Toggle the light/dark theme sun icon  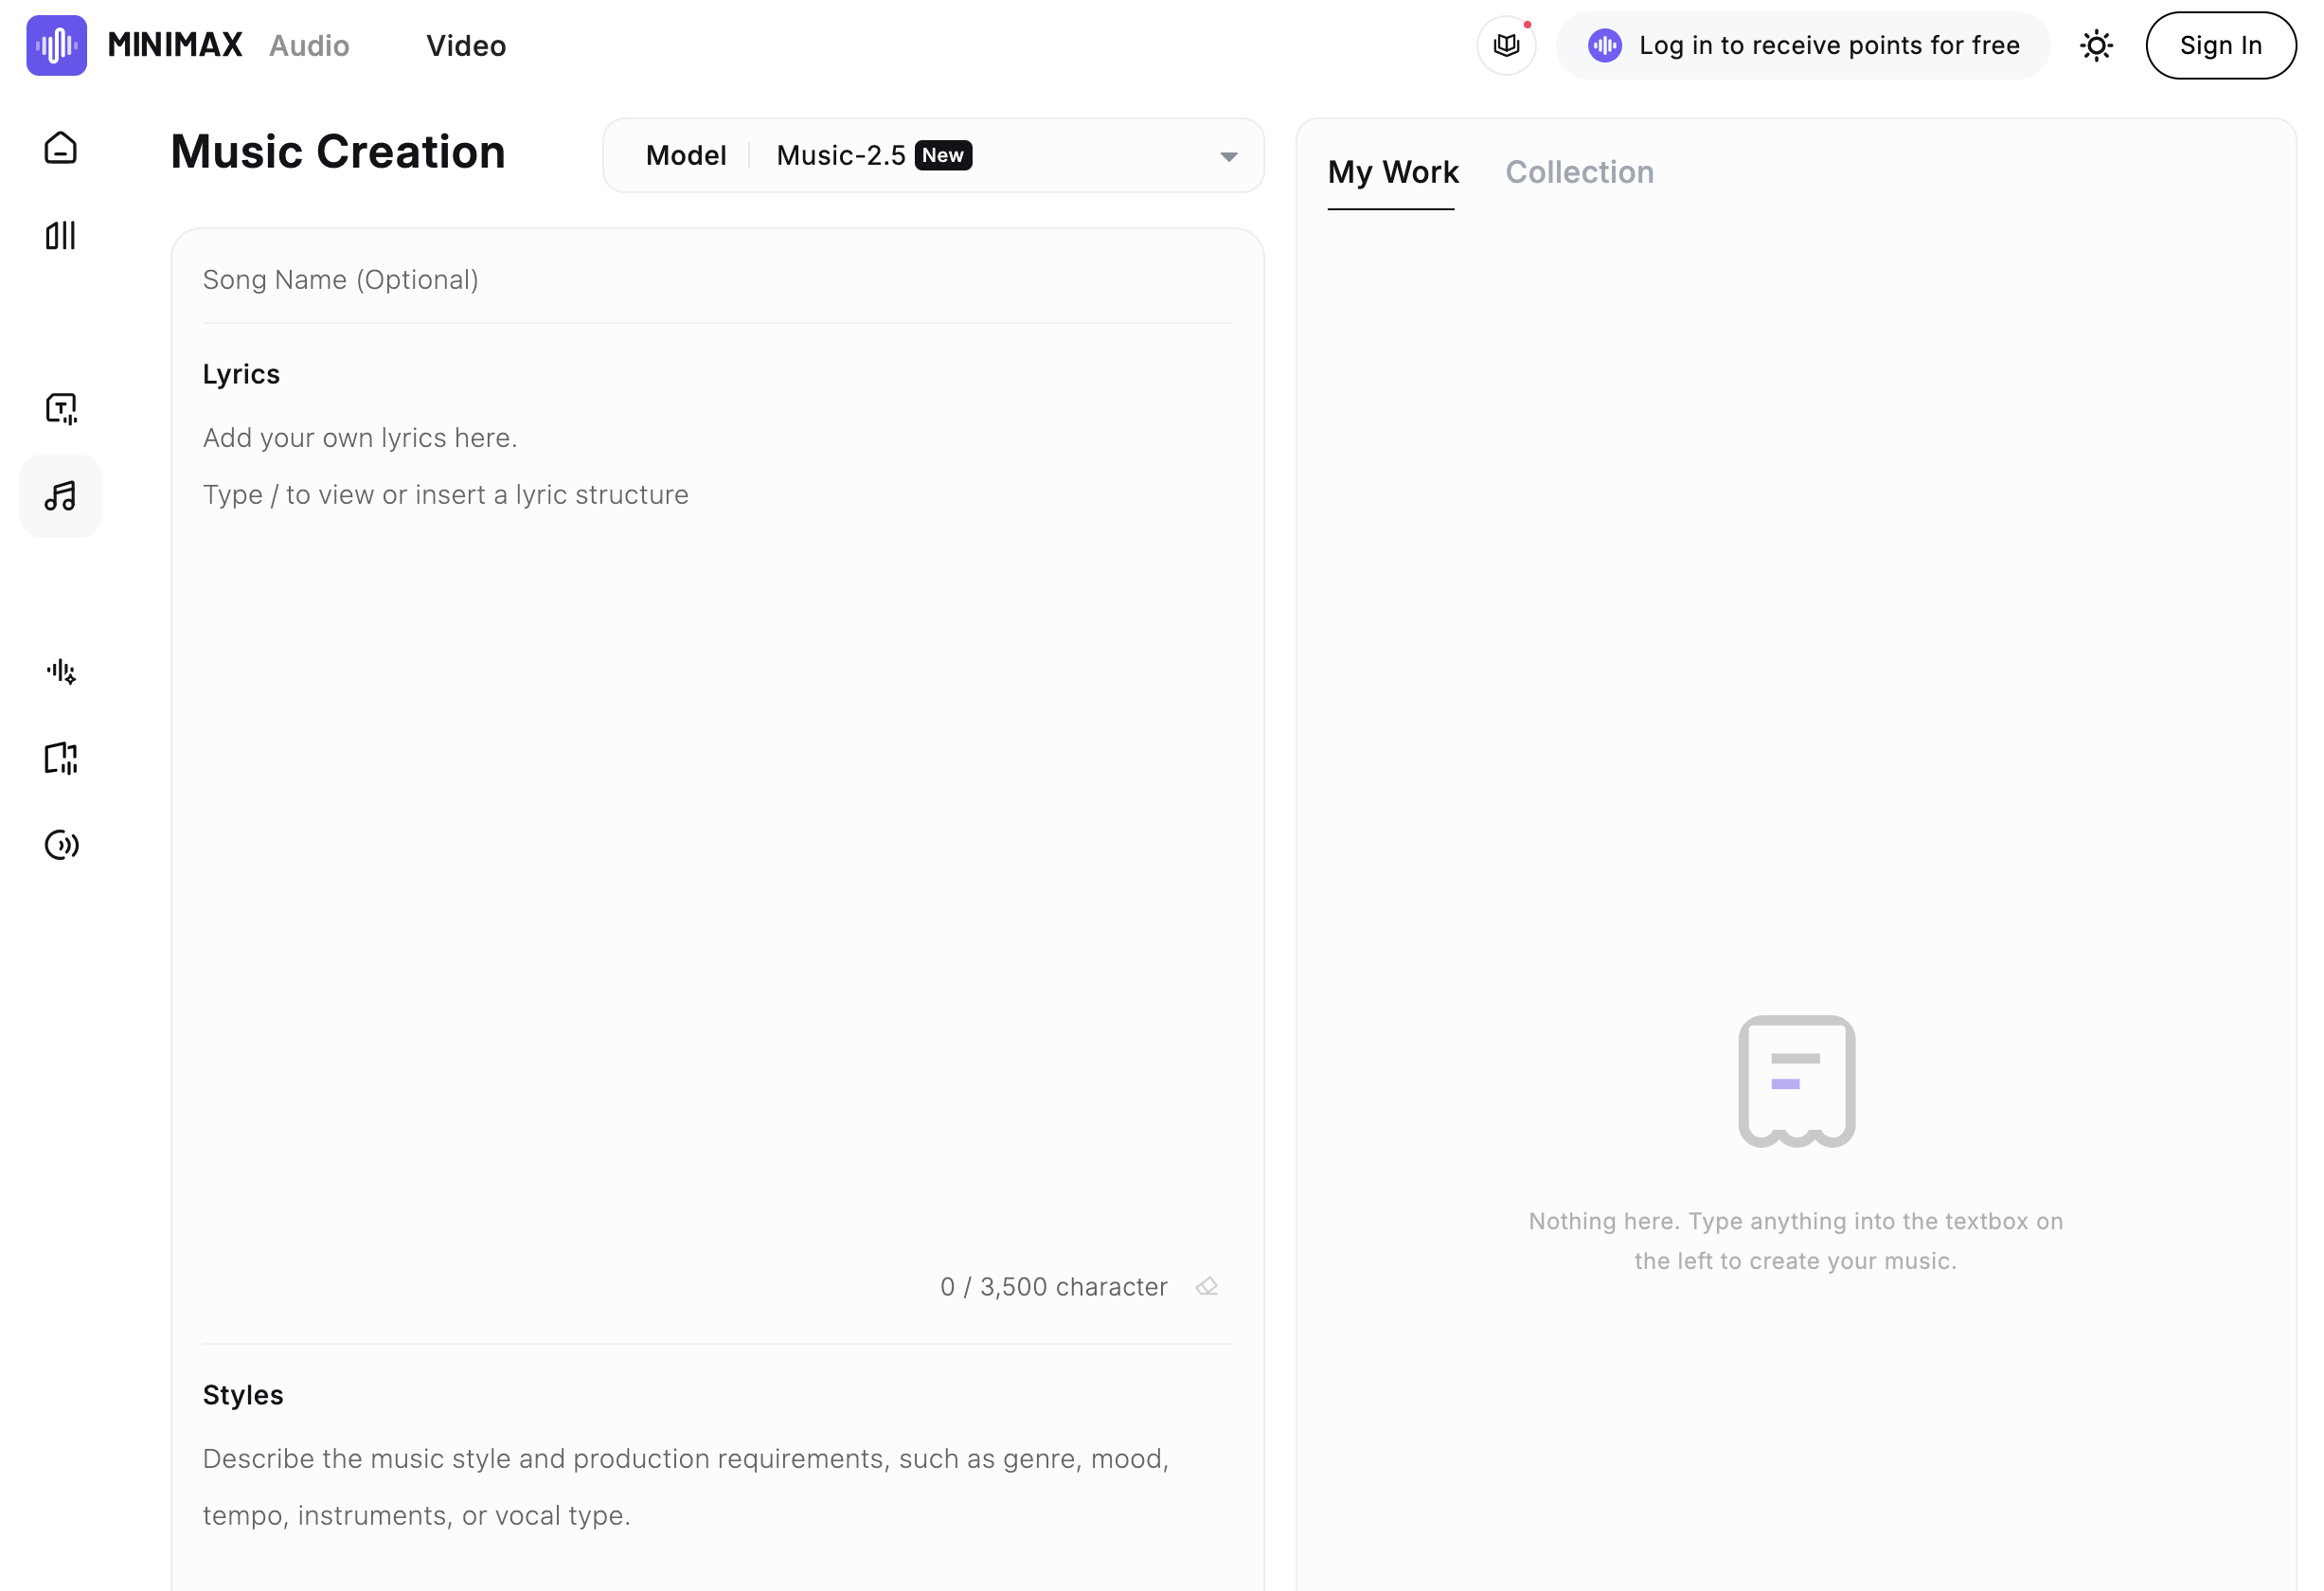coord(2096,45)
